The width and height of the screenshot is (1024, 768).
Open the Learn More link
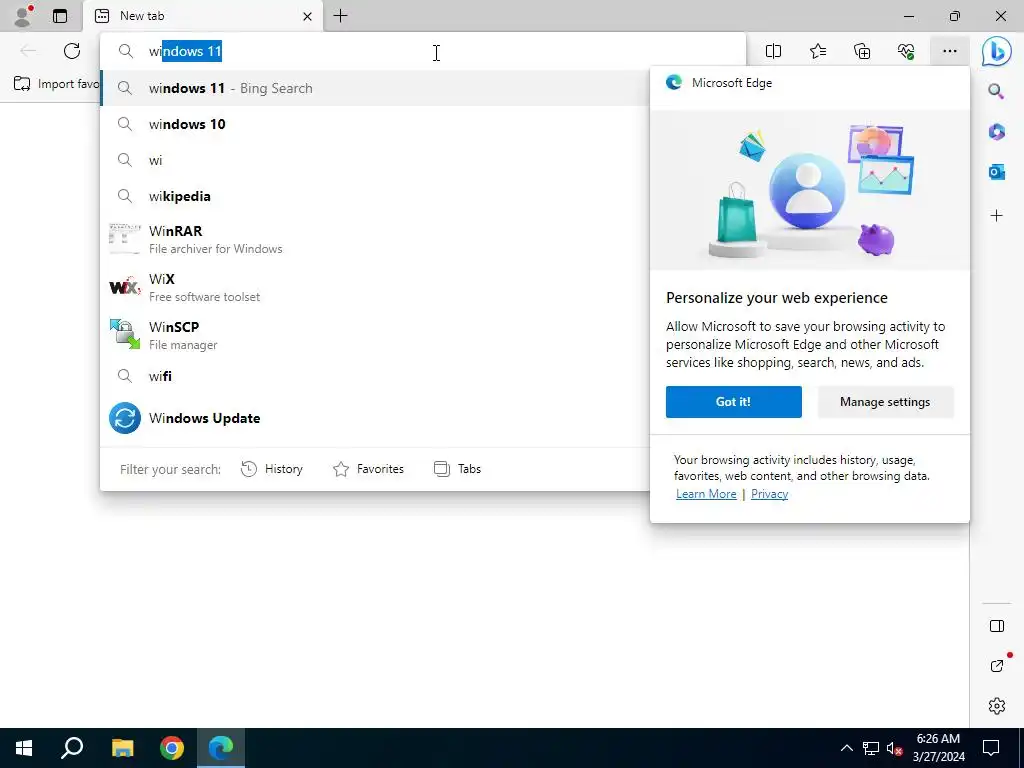pos(706,494)
